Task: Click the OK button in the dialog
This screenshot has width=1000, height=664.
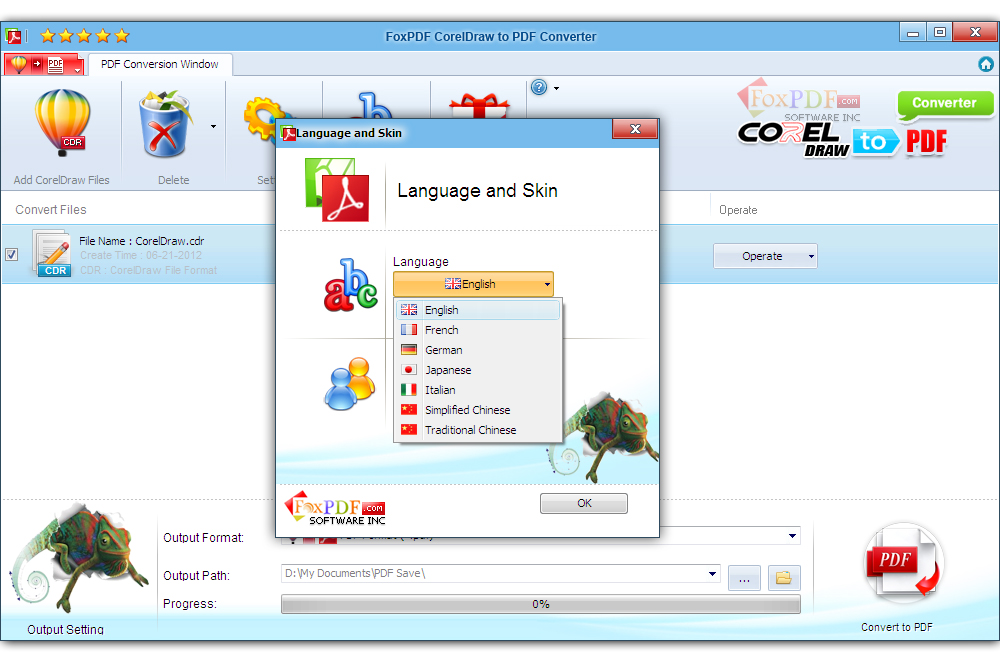Action: point(584,503)
